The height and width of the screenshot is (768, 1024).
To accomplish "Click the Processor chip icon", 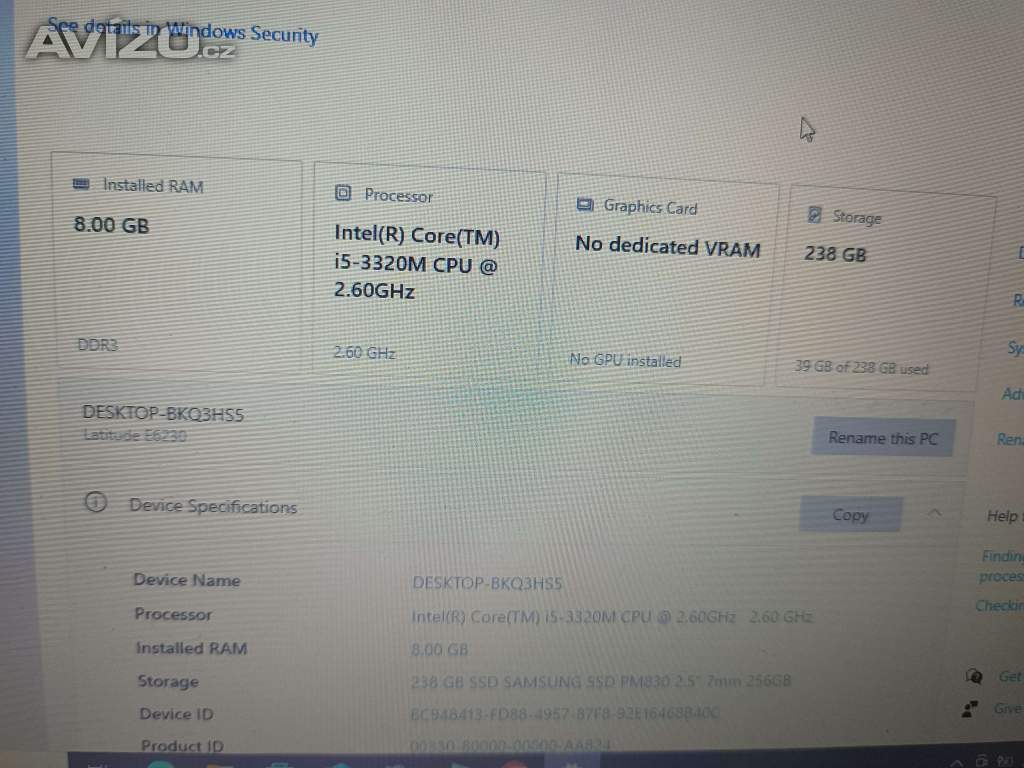I will pos(343,193).
